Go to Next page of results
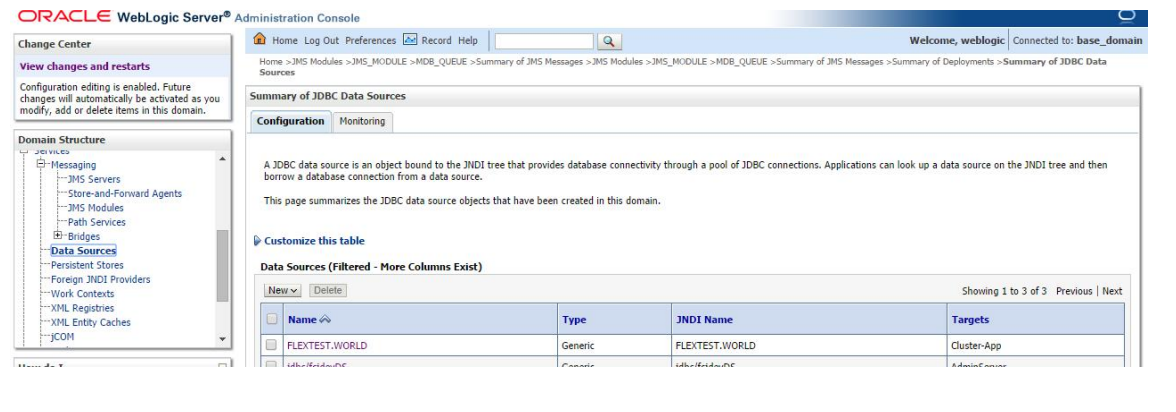Viewport: 1176px width, 412px height. pos(1112,291)
